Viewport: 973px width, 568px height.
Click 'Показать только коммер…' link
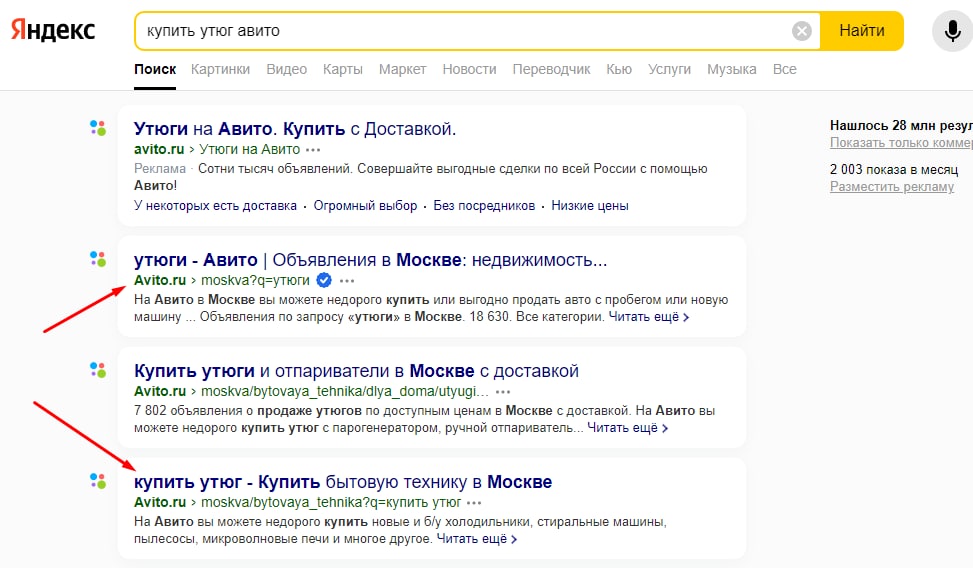901,142
